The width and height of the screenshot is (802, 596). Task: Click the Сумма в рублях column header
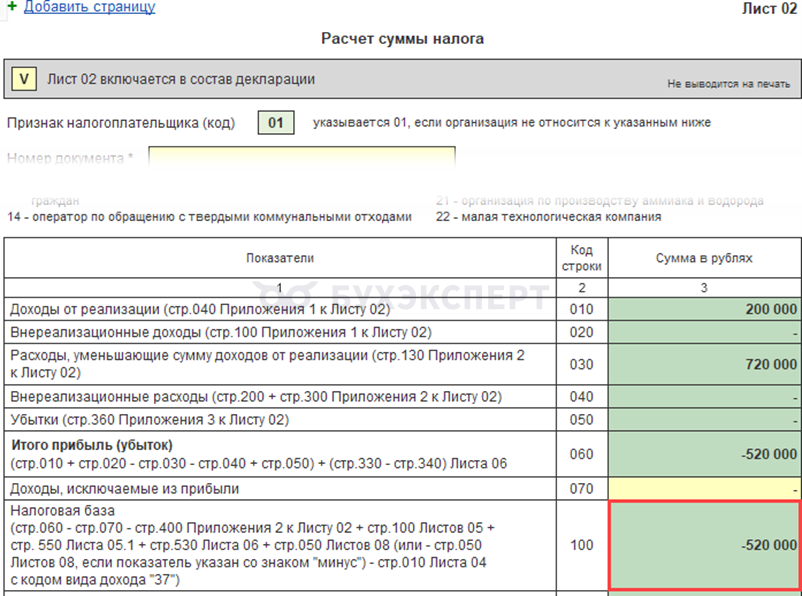(704, 258)
